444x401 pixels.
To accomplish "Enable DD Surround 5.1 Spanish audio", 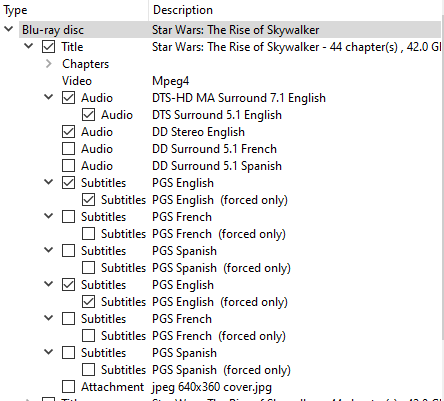I will 68,166.
